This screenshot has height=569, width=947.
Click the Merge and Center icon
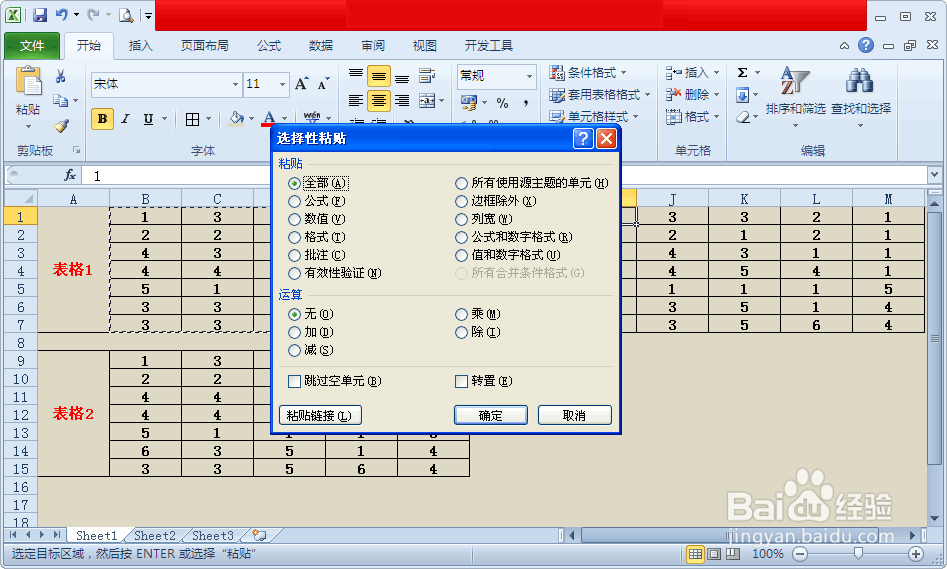[x=427, y=100]
